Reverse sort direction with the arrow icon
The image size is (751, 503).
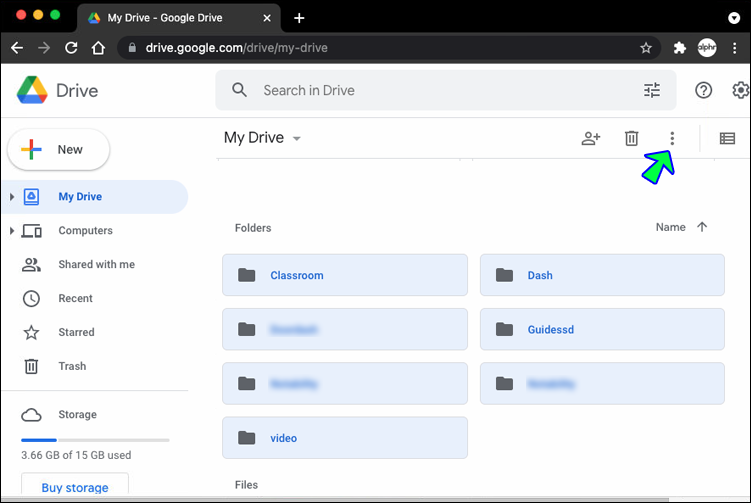tap(702, 227)
